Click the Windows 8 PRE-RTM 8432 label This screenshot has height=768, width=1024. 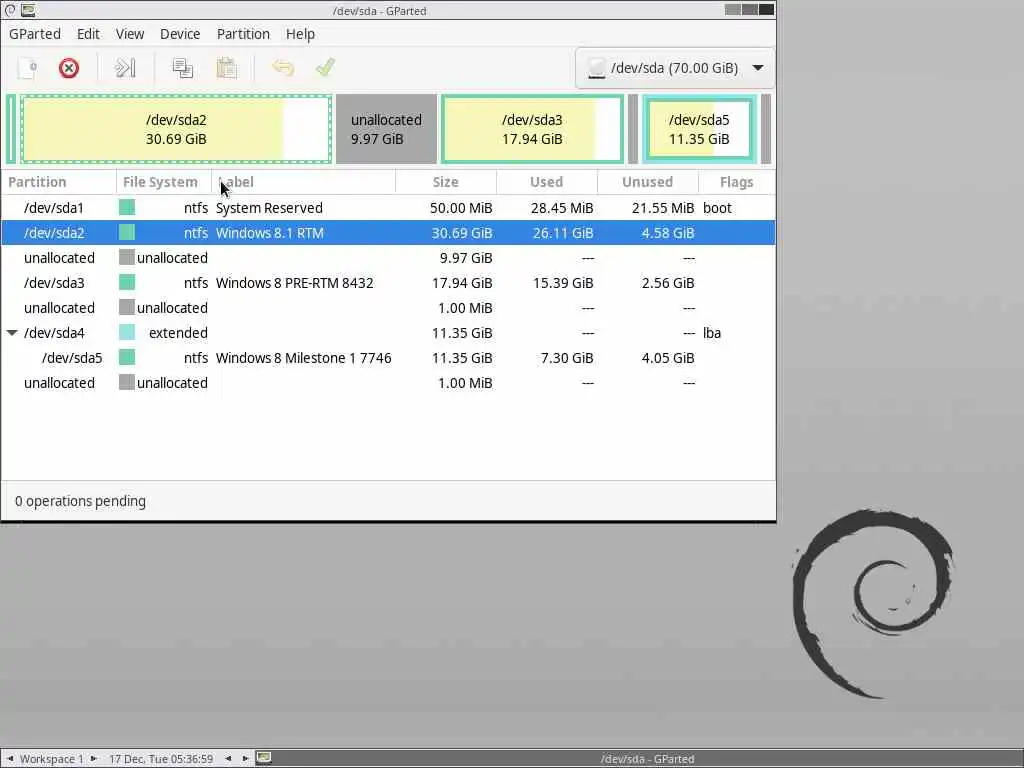click(295, 283)
